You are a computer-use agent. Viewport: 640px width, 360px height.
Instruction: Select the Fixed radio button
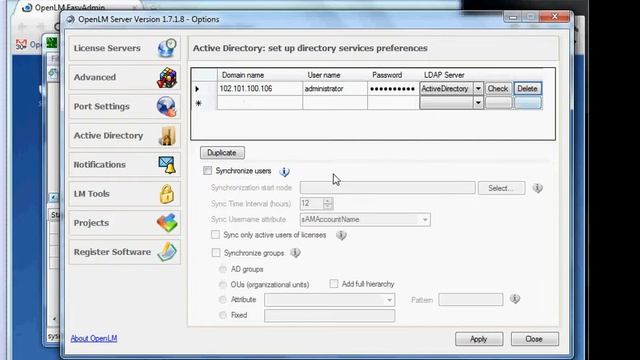[x=222, y=315]
